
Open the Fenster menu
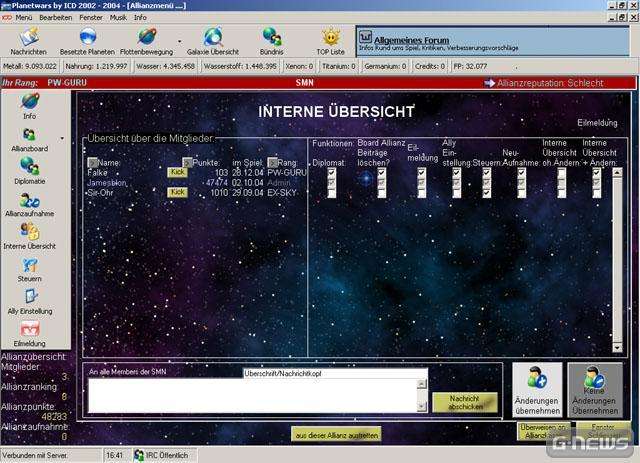tap(91, 18)
